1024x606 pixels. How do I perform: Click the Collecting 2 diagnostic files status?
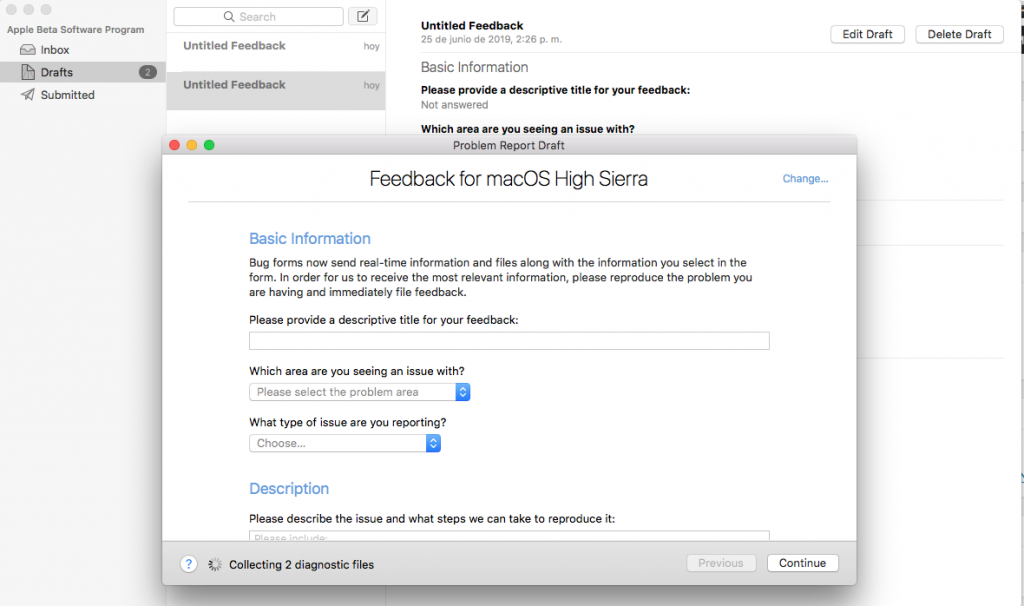click(301, 564)
